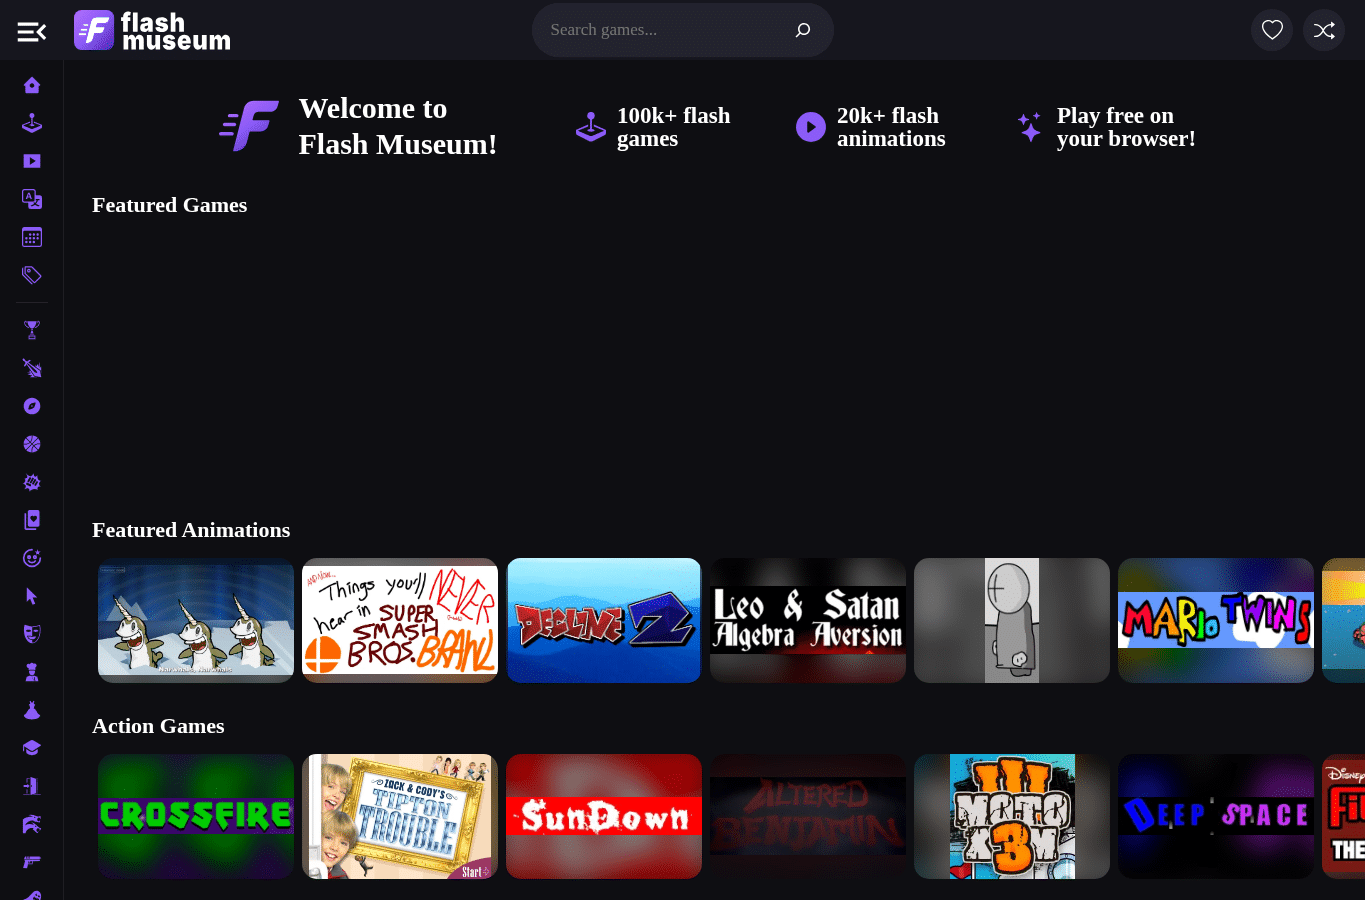Open the sidebar compass adventure icon

(x=32, y=406)
